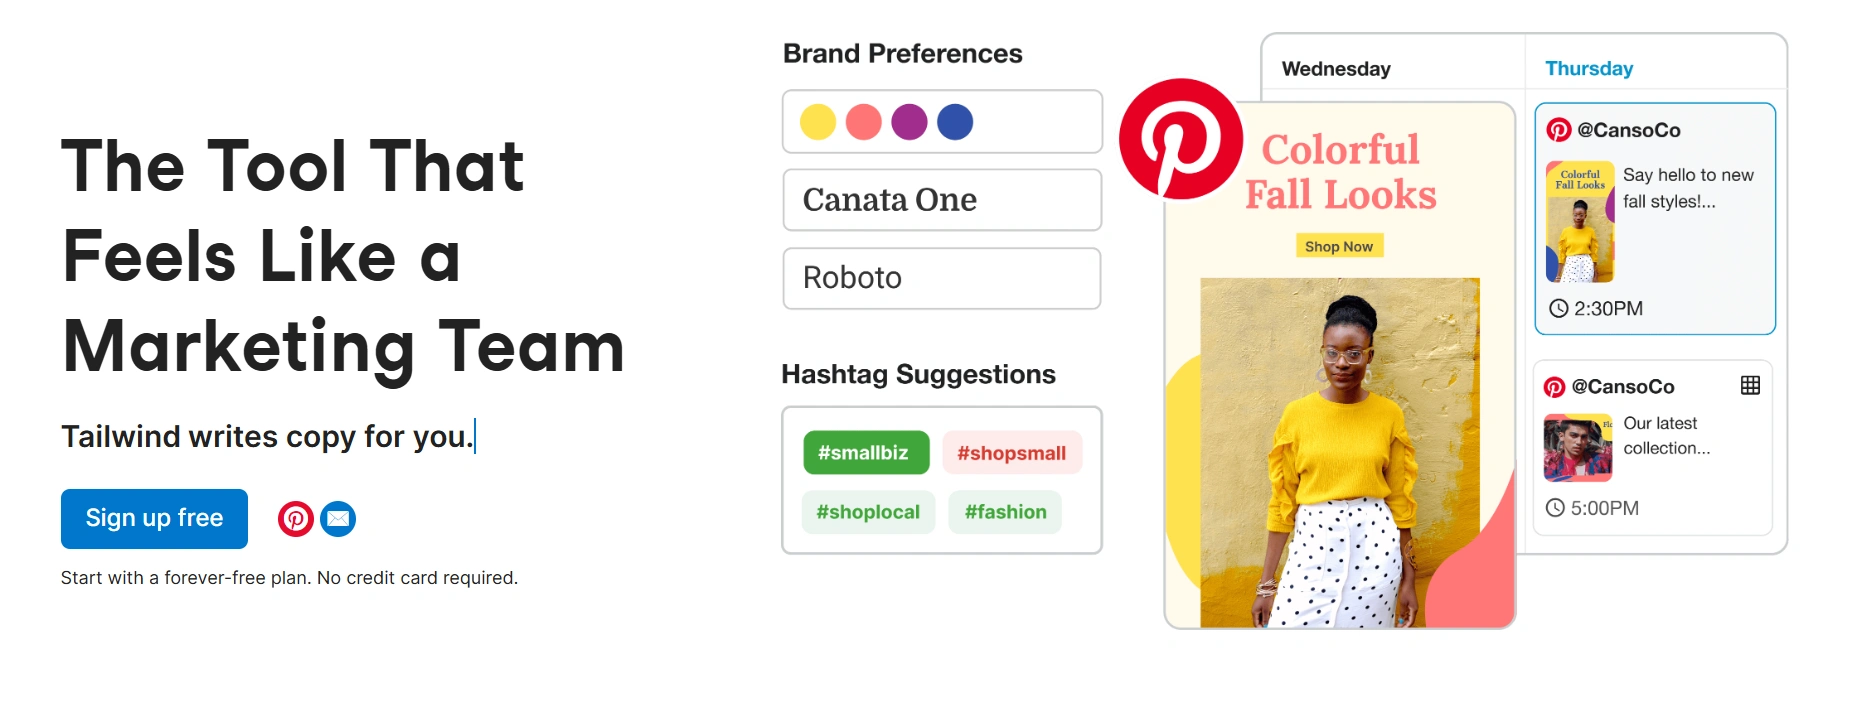1866x712 pixels.
Task: Toggle the #shoplocal hashtag suggestion
Action: pyautogui.click(x=868, y=512)
